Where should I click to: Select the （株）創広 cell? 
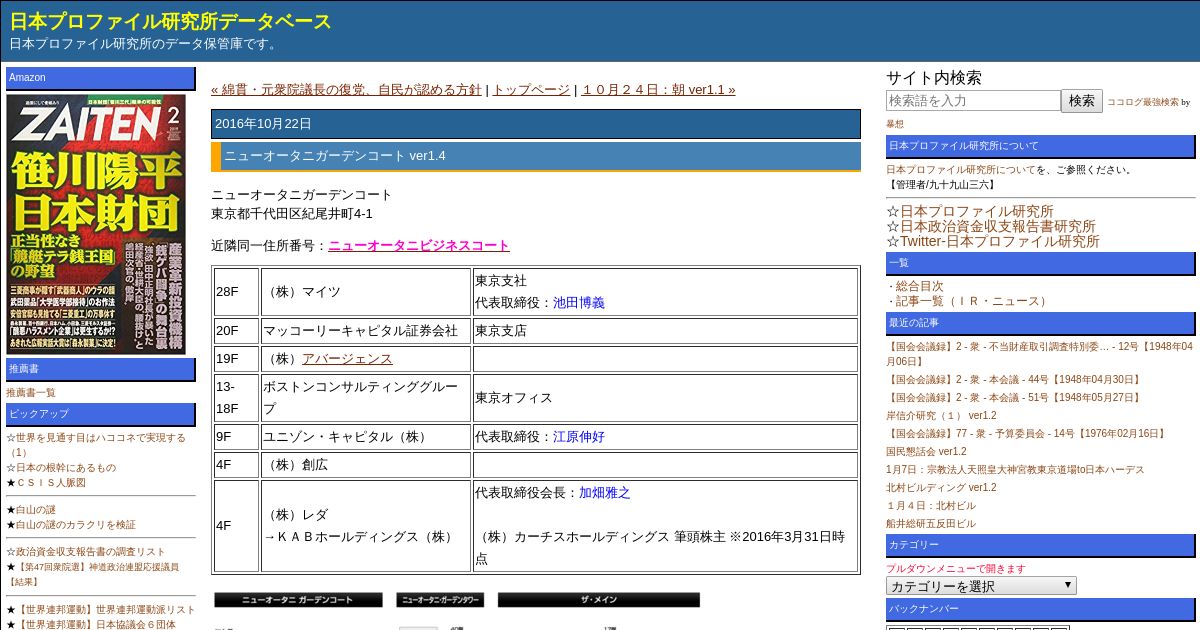click(x=366, y=465)
